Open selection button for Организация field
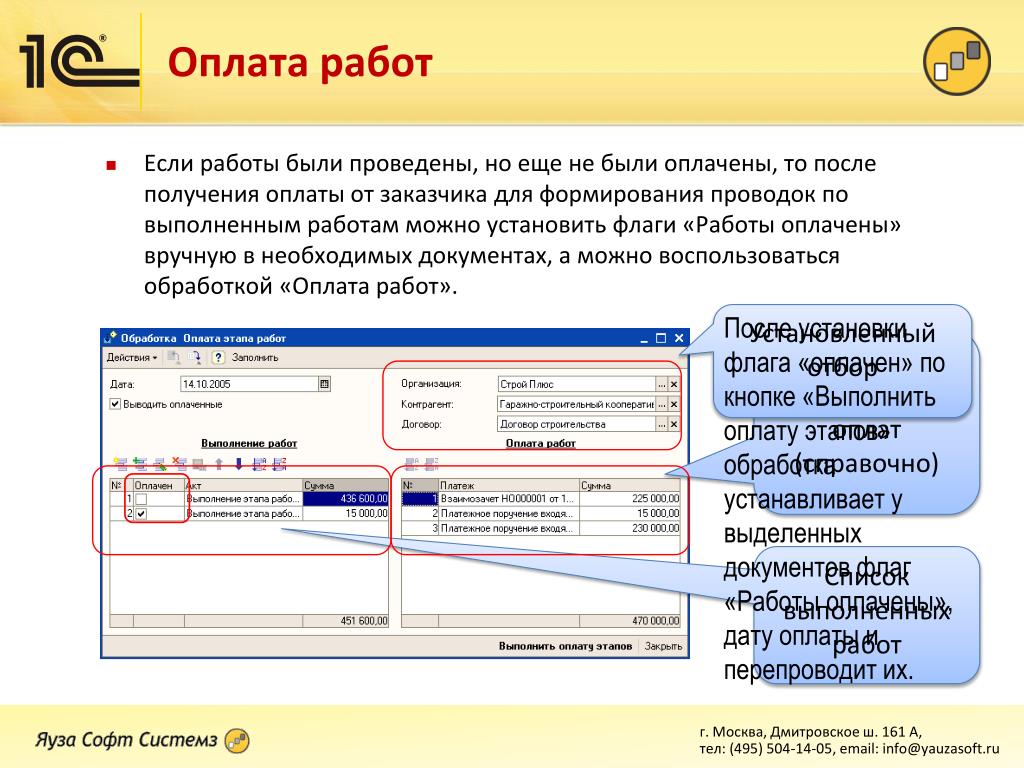Screen dimensions: 1024x768 (662, 385)
